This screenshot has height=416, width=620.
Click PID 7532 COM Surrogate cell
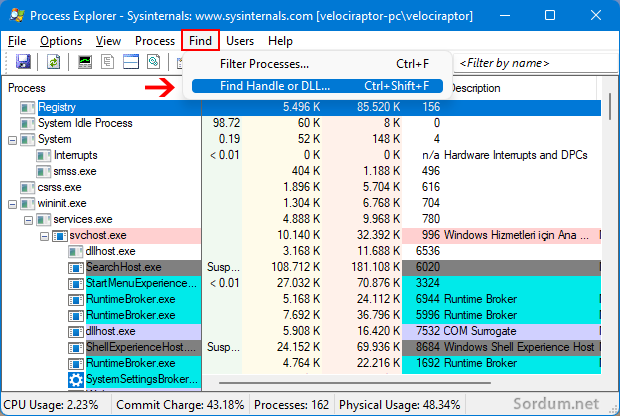point(466,331)
